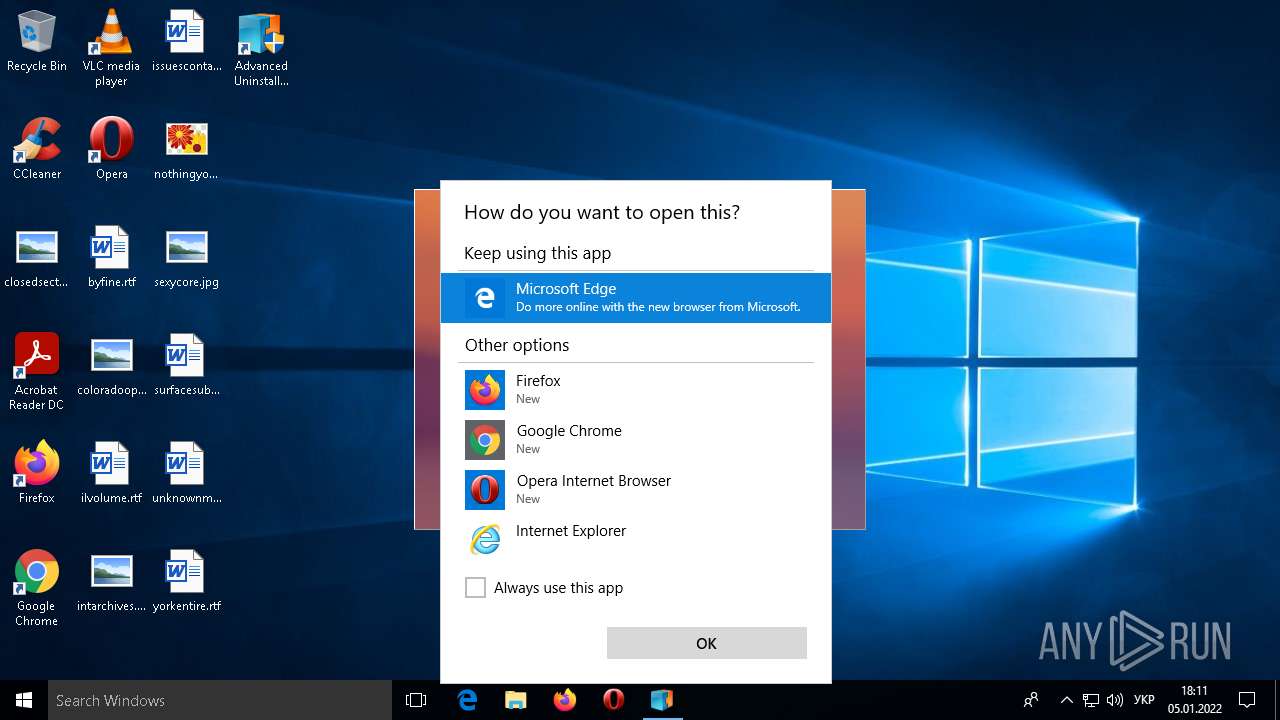Launch Firefox from taskbar
The height and width of the screenshot is (720, 1280).
565,700
